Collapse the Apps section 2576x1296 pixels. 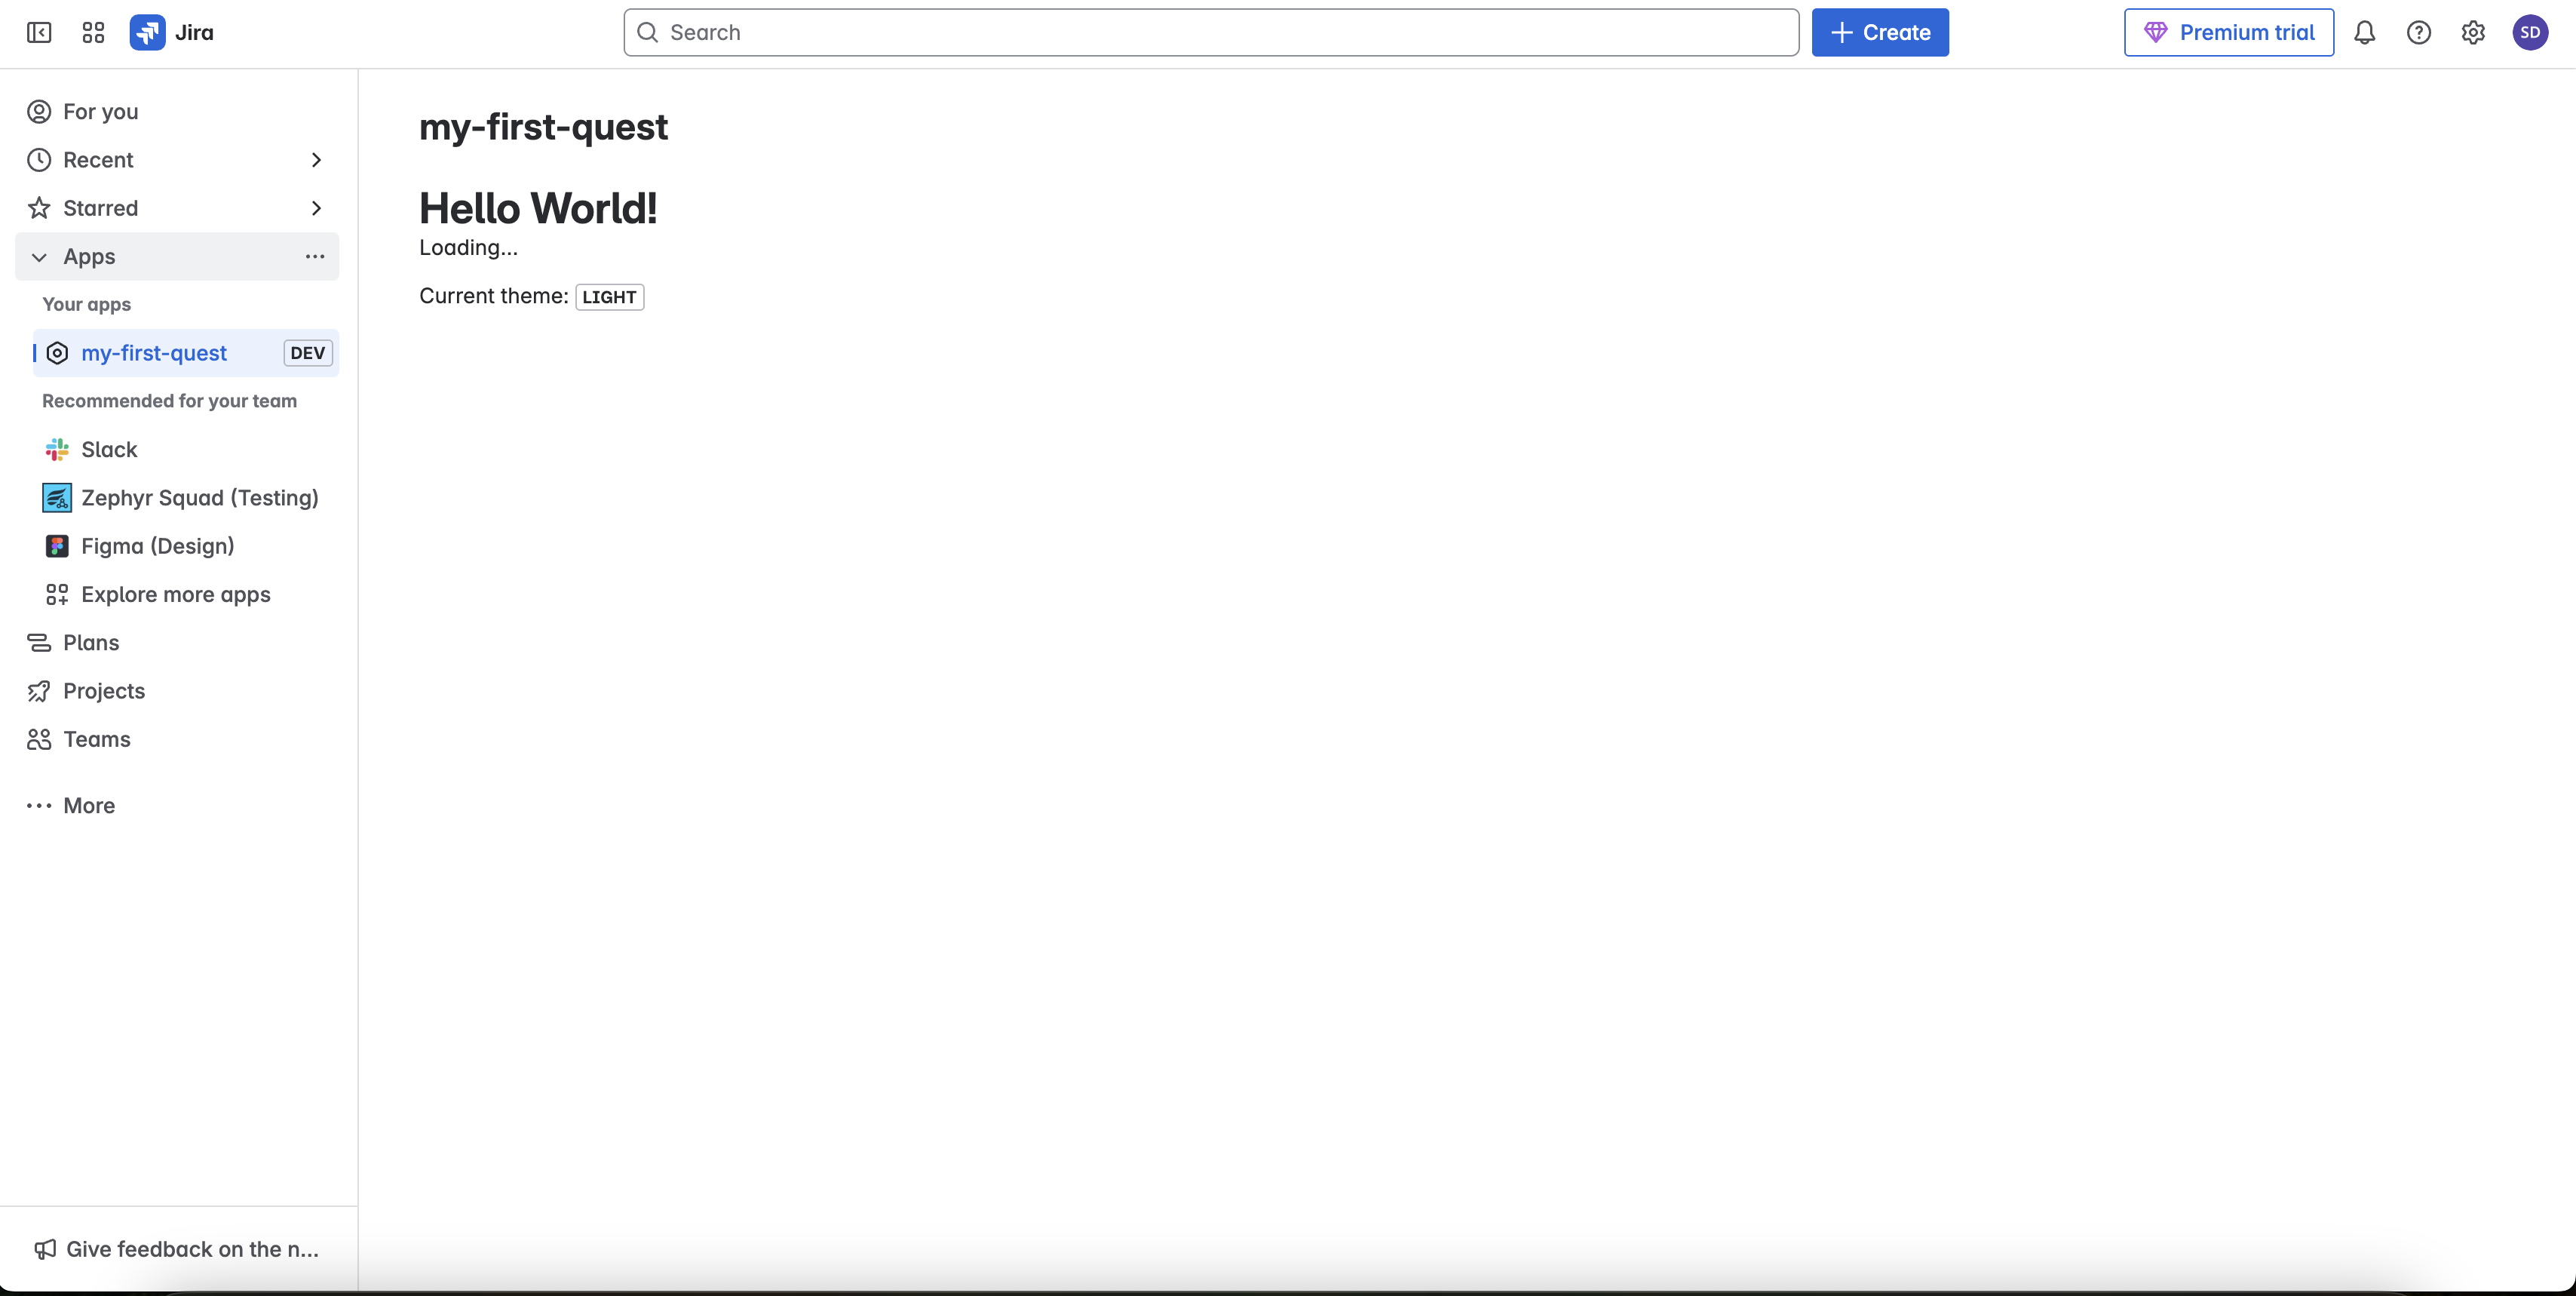click(39, 257)
